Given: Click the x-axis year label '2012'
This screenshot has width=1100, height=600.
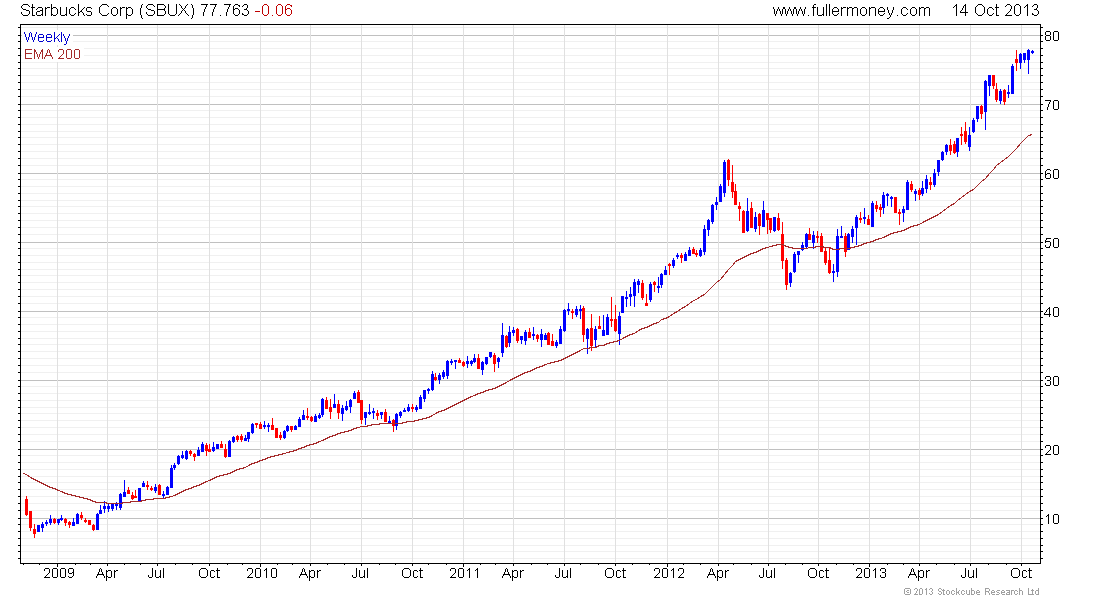Looking at the screenshot, I should 669,573.
